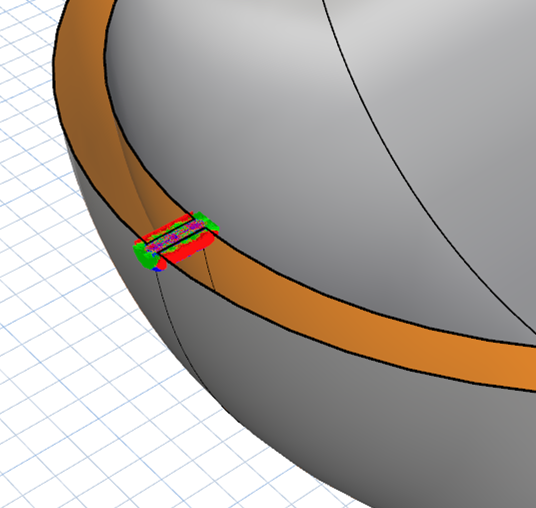Select the orange ring's upper-left curved section
The image size is (536, 508).
(82, 85)
